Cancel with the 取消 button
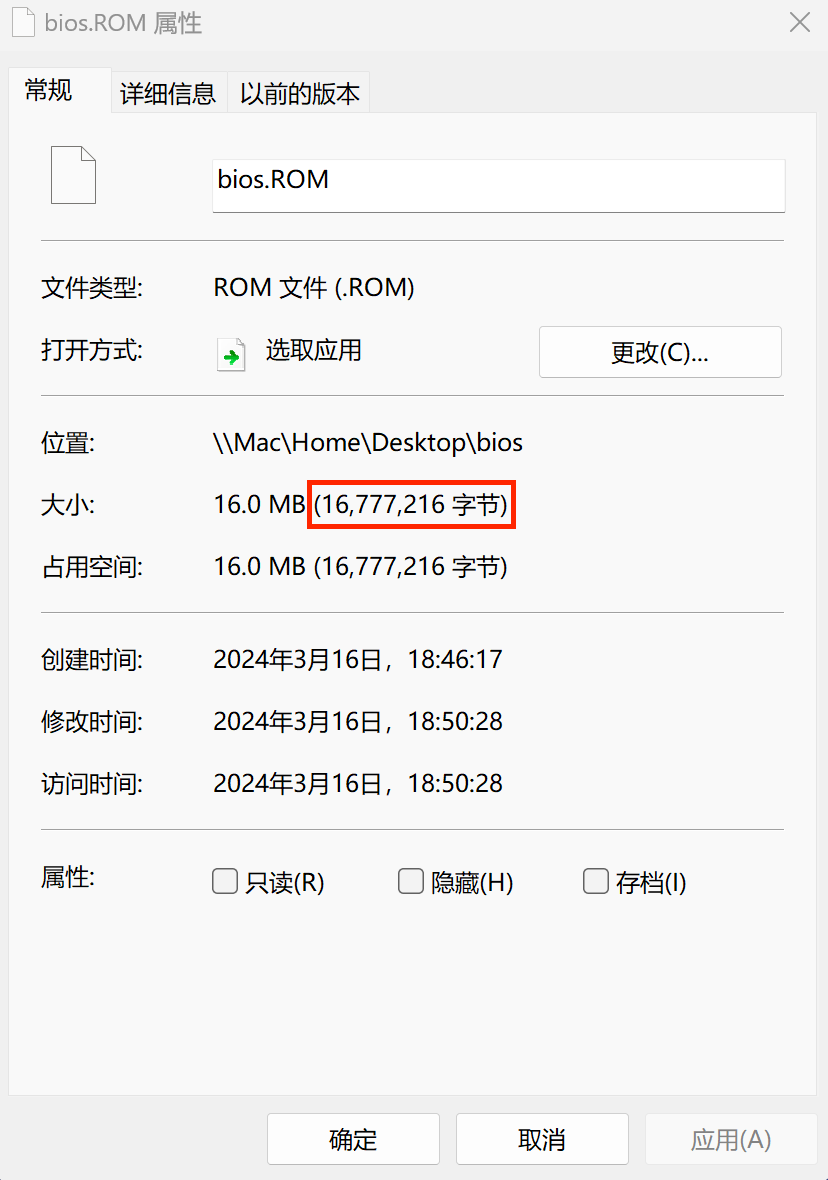 click(542, 1139)
